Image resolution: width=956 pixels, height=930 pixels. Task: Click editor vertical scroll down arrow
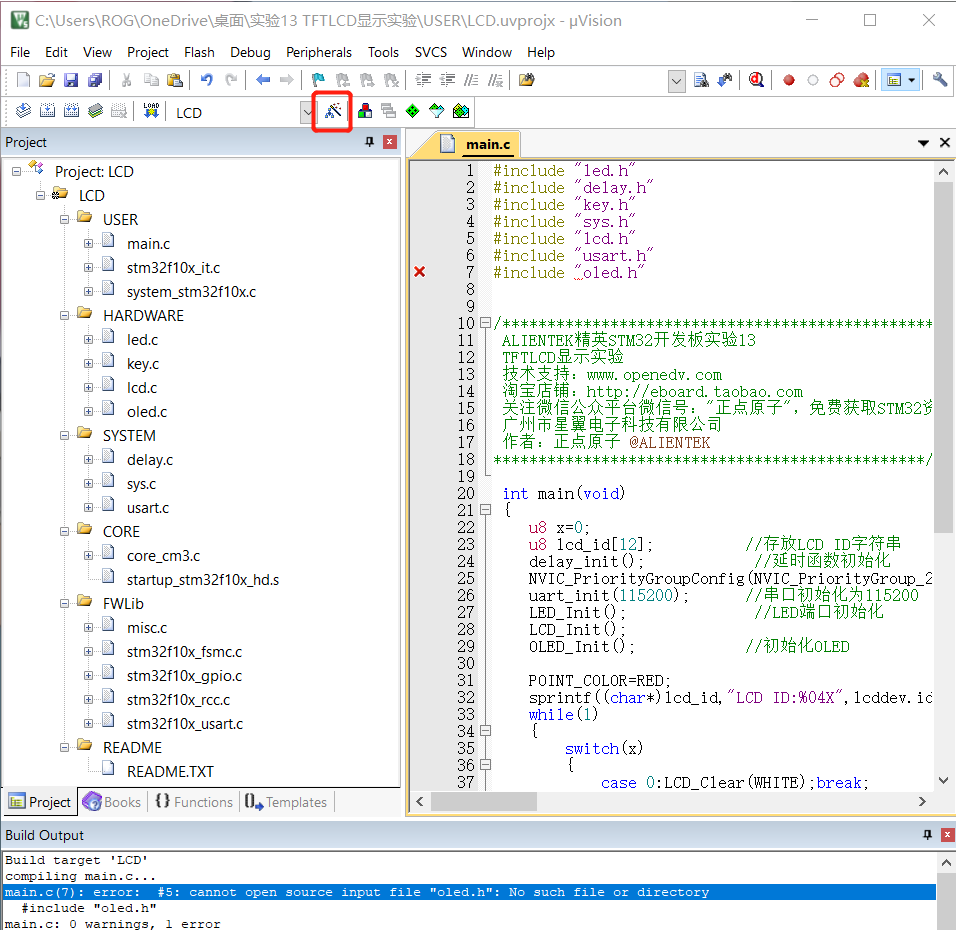pos(943,781)
